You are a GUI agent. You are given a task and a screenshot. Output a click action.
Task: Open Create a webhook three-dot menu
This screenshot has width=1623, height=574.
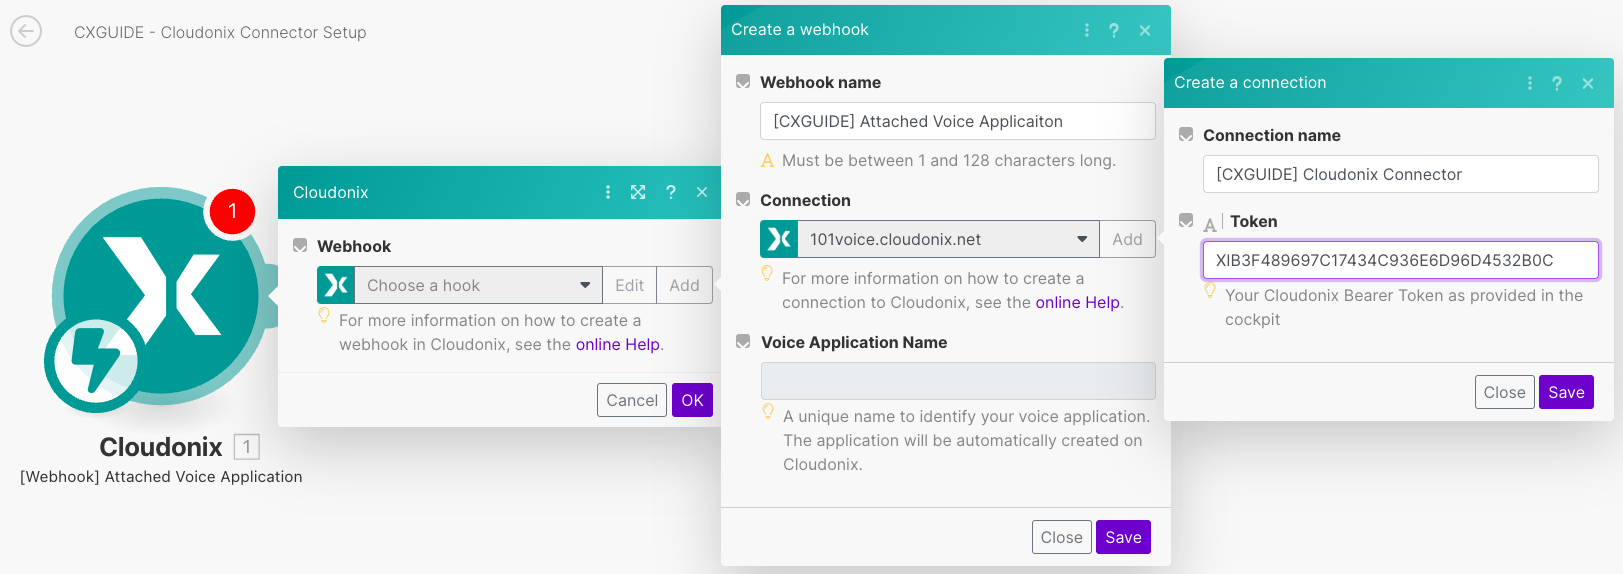pos(1087,30)
